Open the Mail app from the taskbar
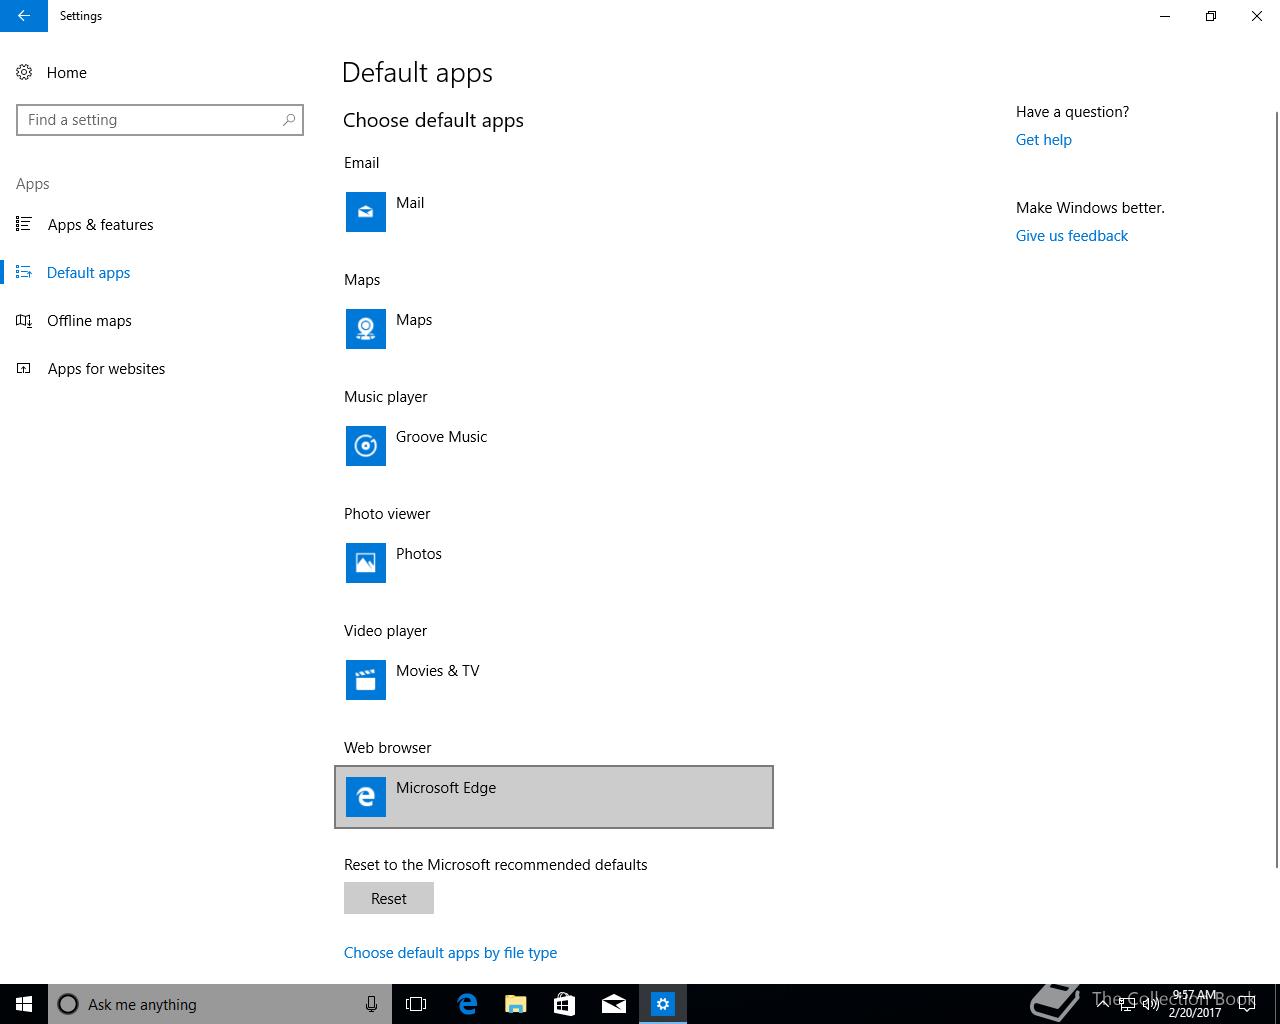This screenshot has width=1280, height=1024. [613, 1004]
